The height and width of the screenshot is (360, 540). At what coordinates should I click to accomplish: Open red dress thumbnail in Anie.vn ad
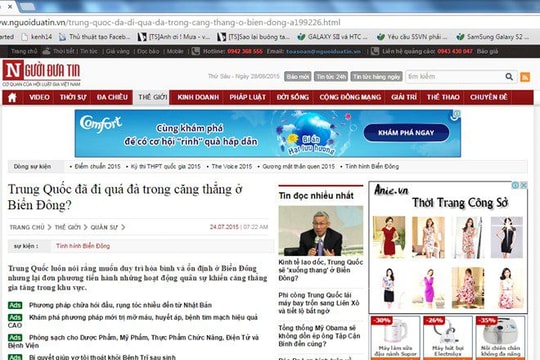pos(389,237)
